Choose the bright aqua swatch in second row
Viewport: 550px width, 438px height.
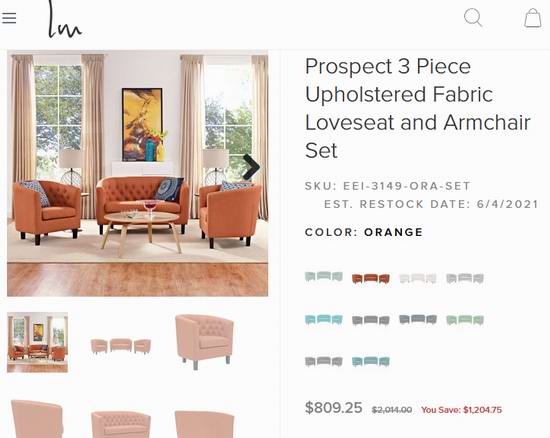click(x=324, y=320)
